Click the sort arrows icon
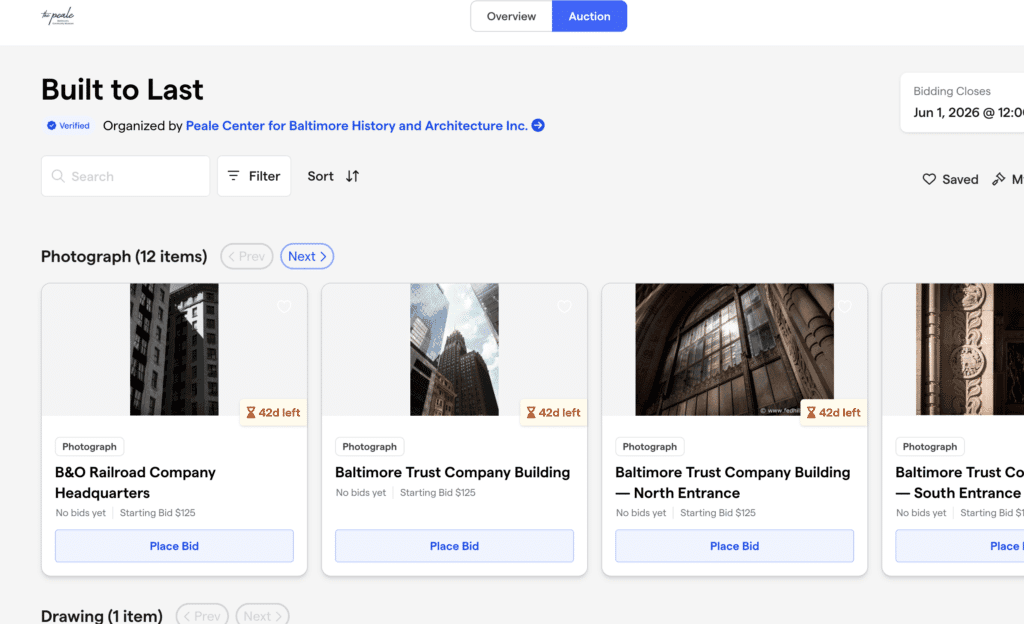This screenshot has width=1024, height=624. coord(353,176)
